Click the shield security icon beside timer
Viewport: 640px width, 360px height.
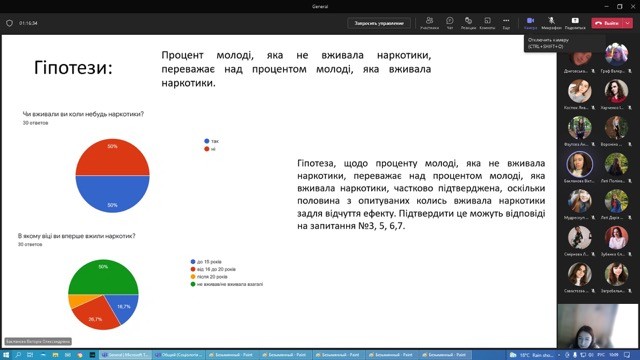9,23
